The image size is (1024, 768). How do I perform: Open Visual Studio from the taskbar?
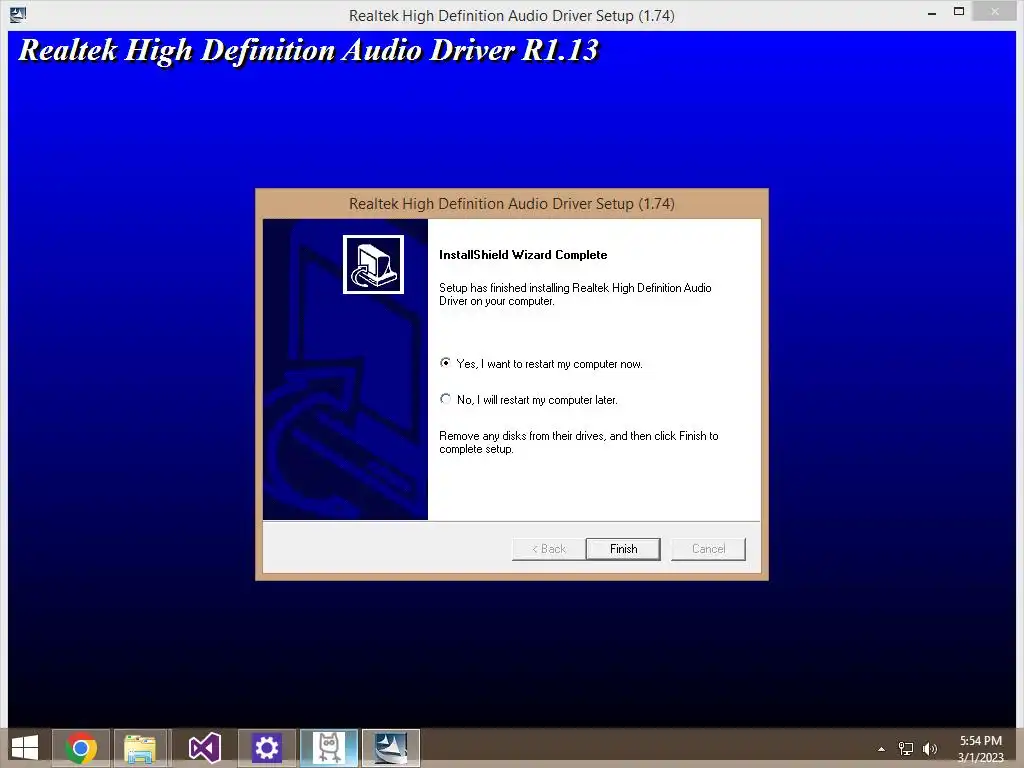[x=204, y=748]
